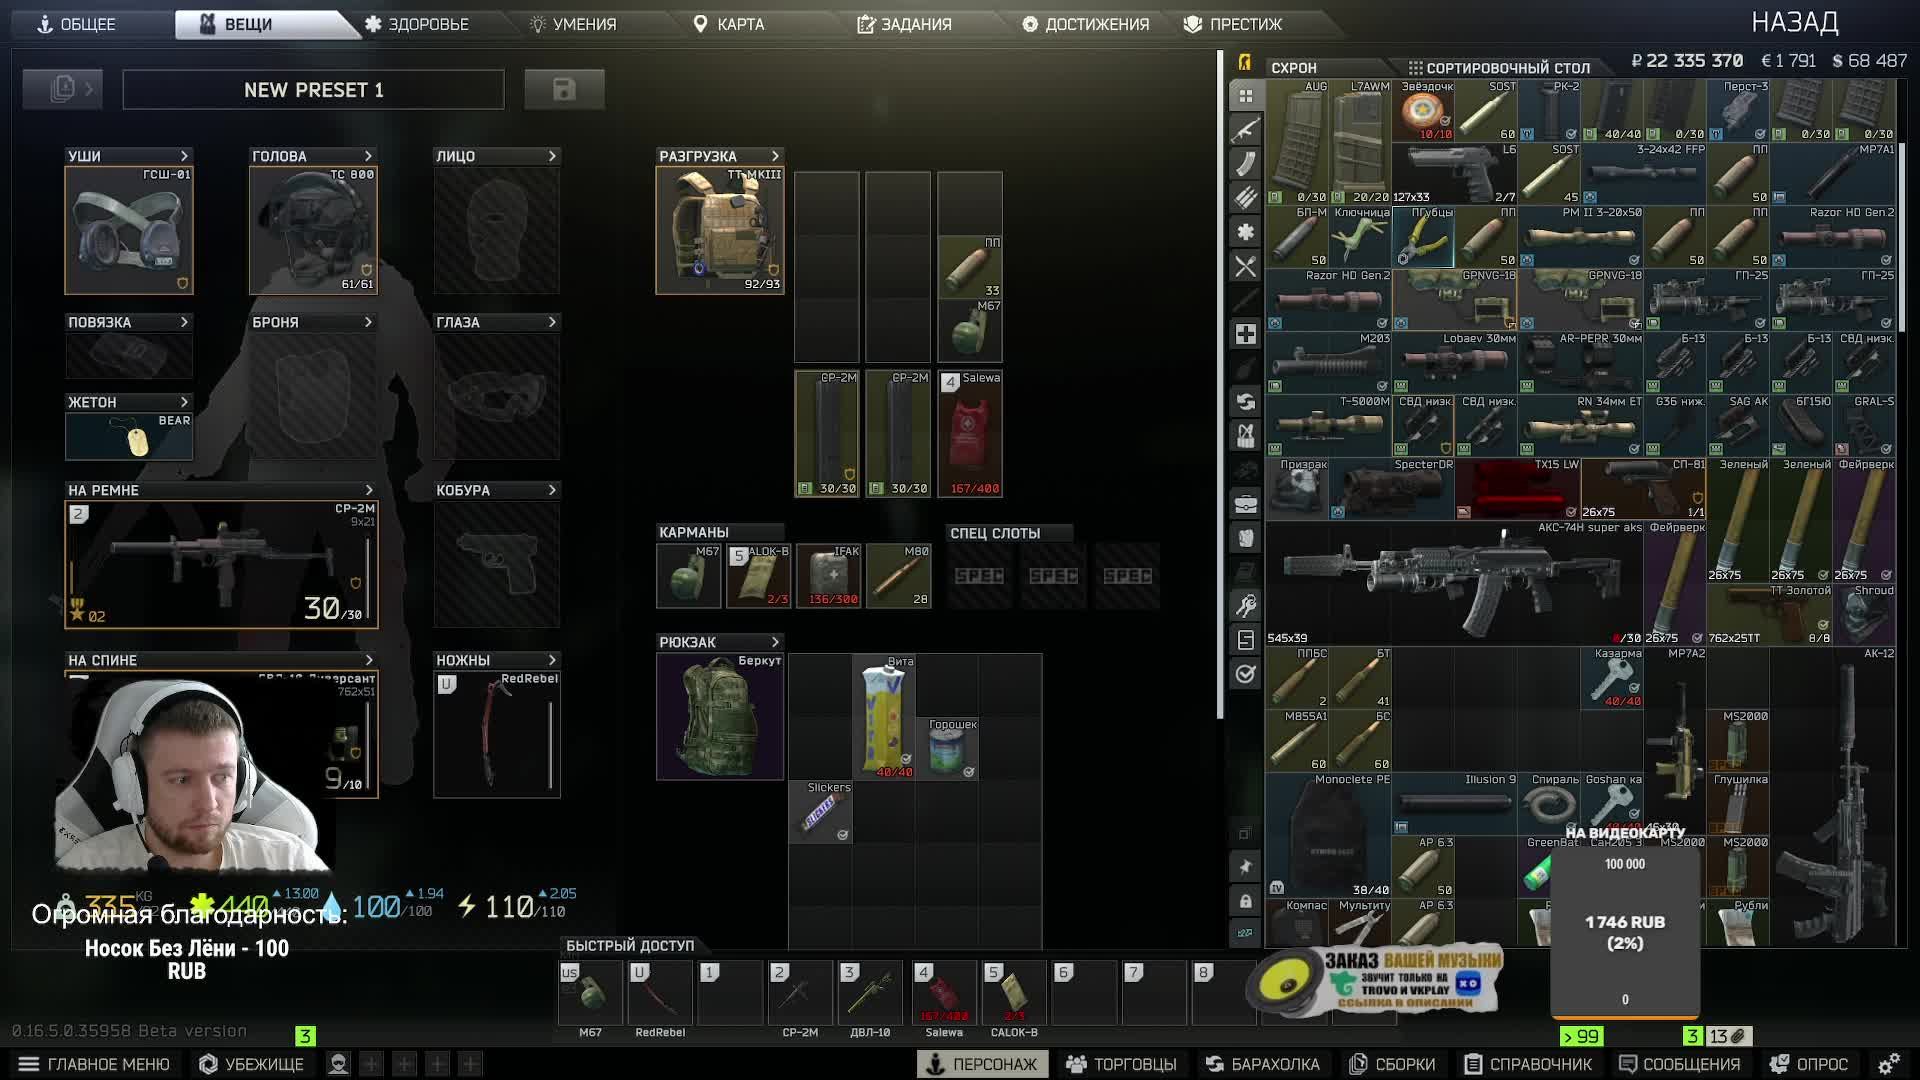This screenshot has width=1920, height=1080.
Task: Toggle the pin icon in stash sidebar
Action: 1245,867
